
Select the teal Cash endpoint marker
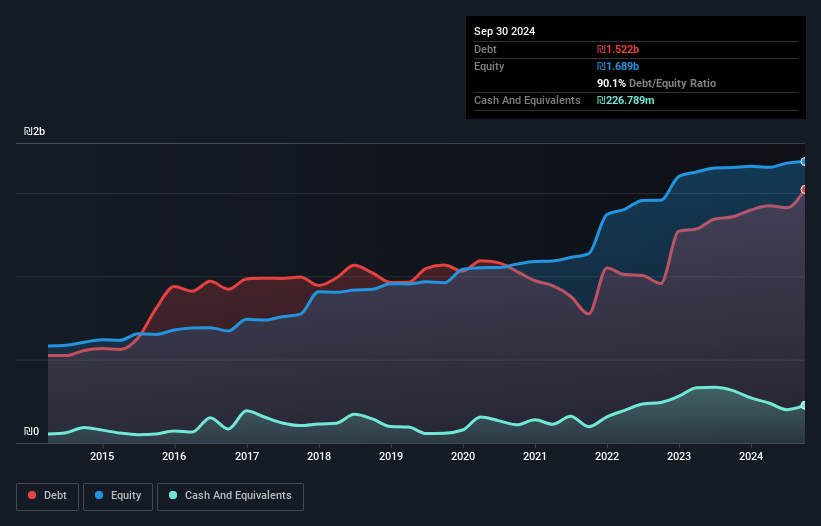[804, 406]
